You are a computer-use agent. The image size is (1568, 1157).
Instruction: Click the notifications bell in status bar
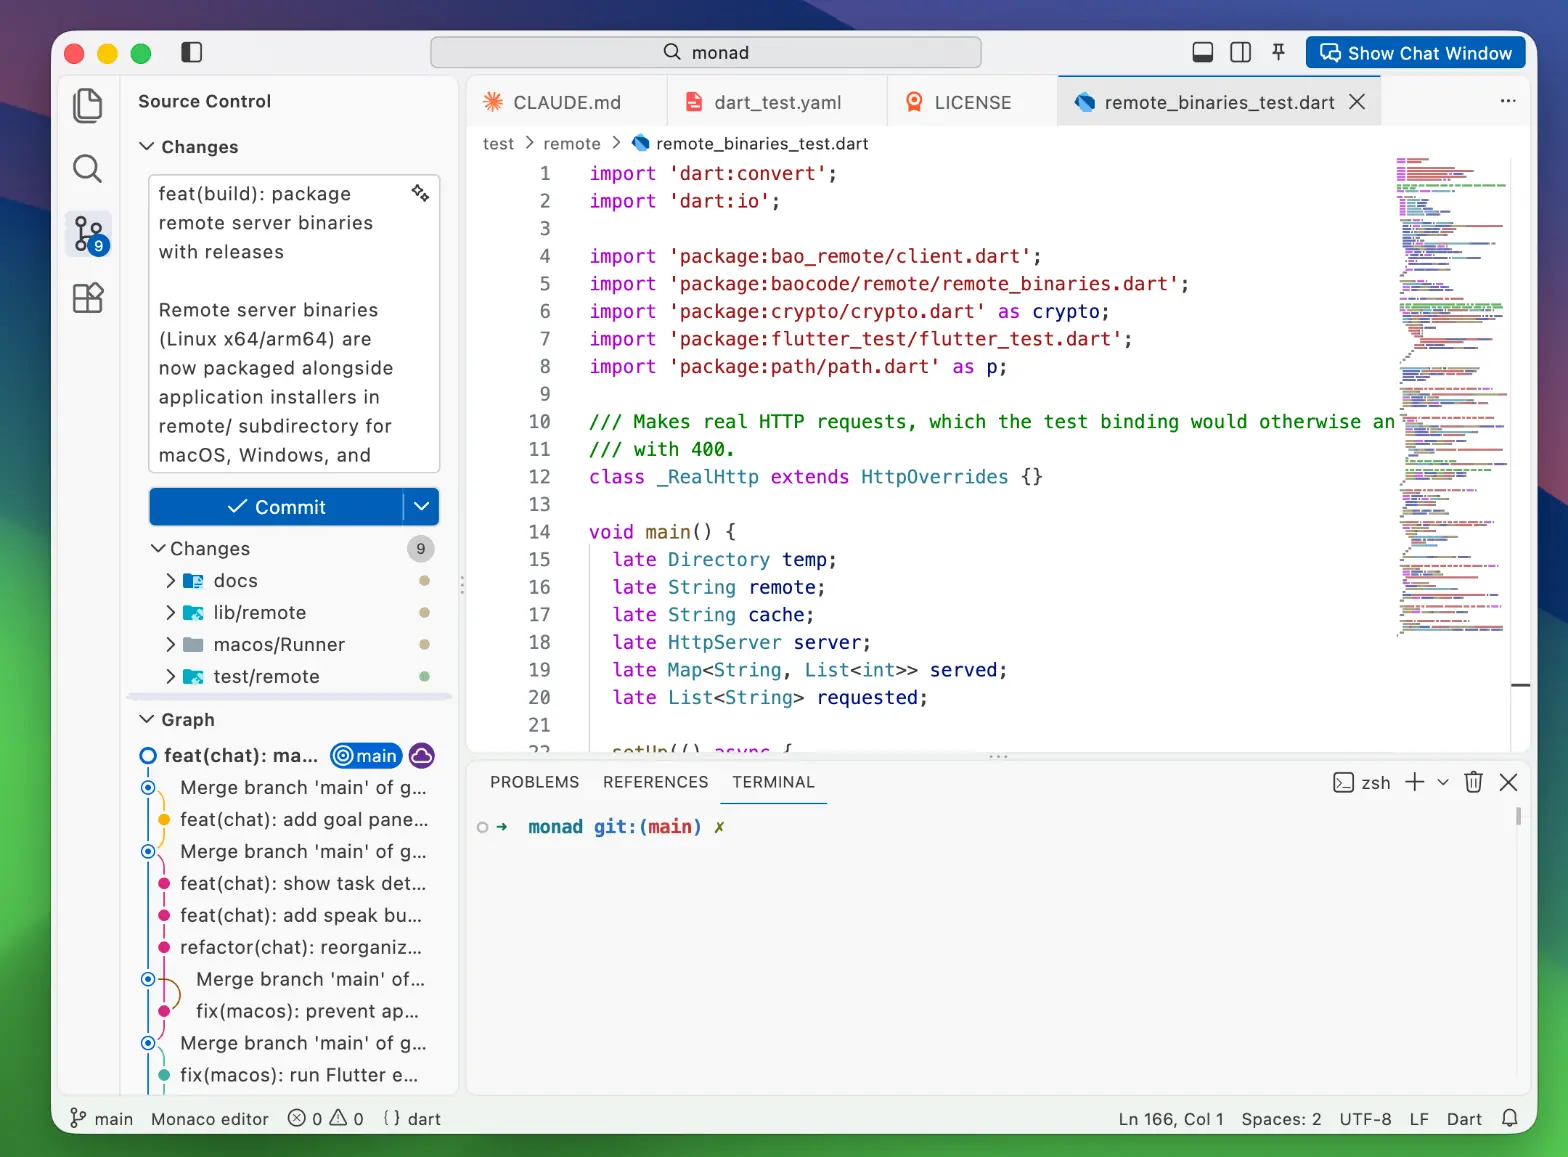tap(1510, 1118)
